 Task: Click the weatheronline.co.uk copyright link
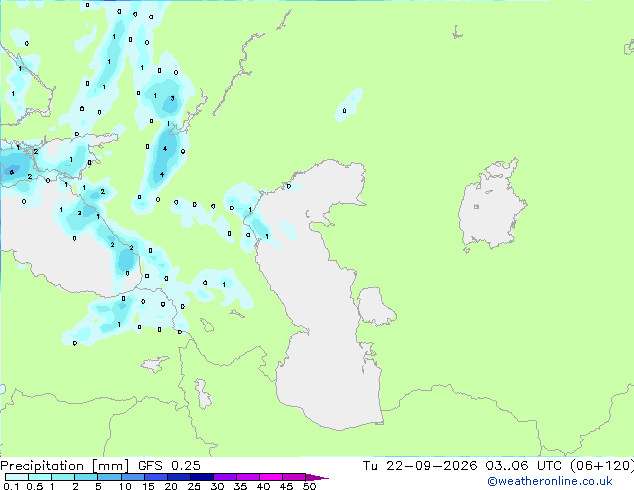(x=549, y=481)
